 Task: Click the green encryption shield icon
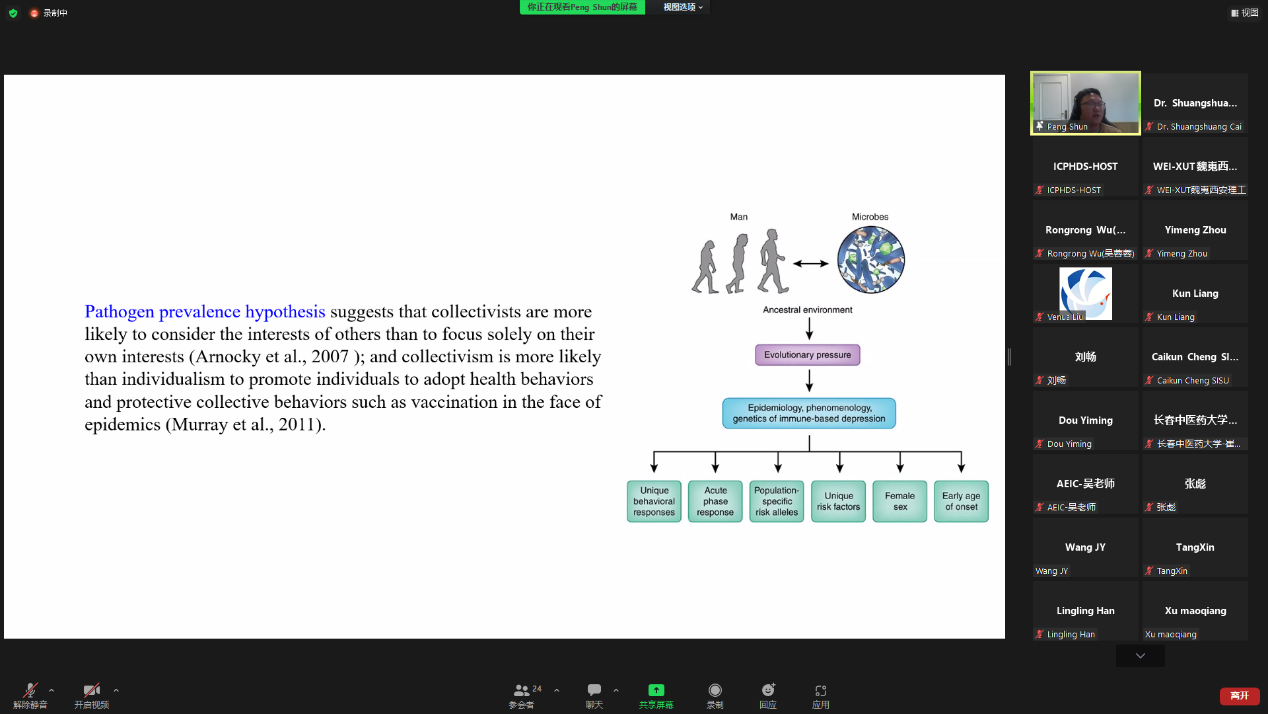point(13,13)
